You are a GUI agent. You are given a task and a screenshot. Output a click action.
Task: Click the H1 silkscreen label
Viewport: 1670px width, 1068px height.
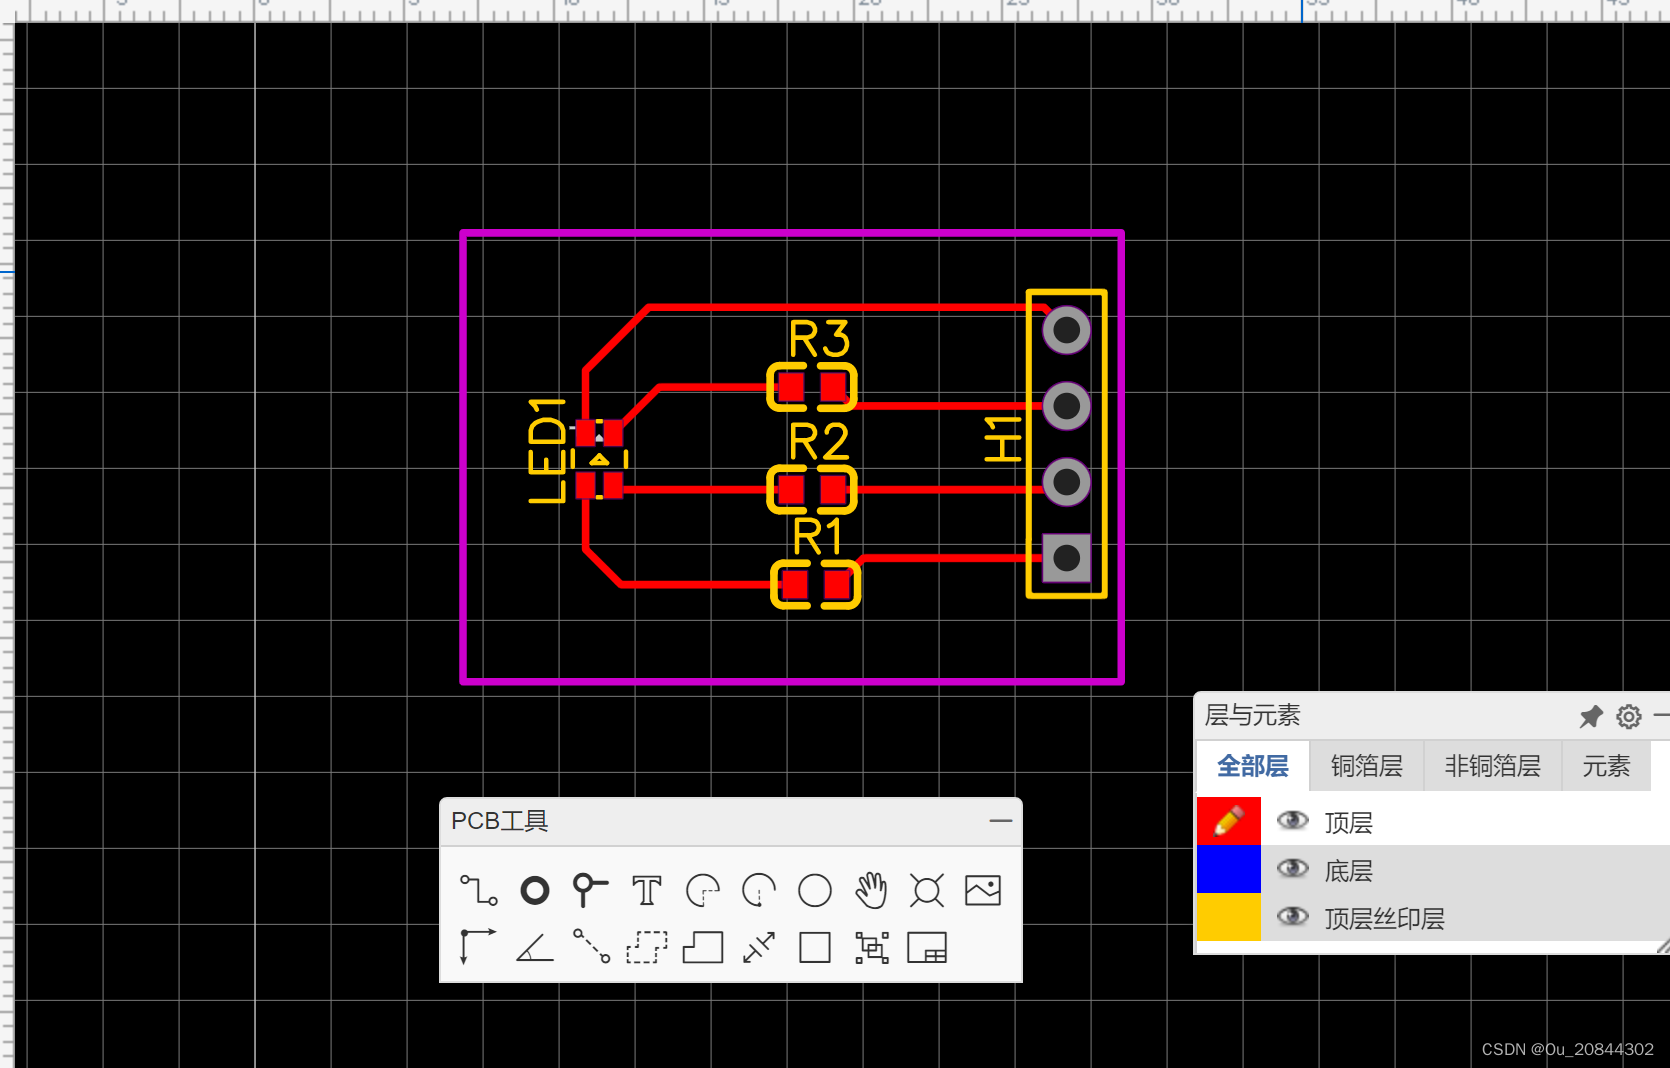(1003, 439)
